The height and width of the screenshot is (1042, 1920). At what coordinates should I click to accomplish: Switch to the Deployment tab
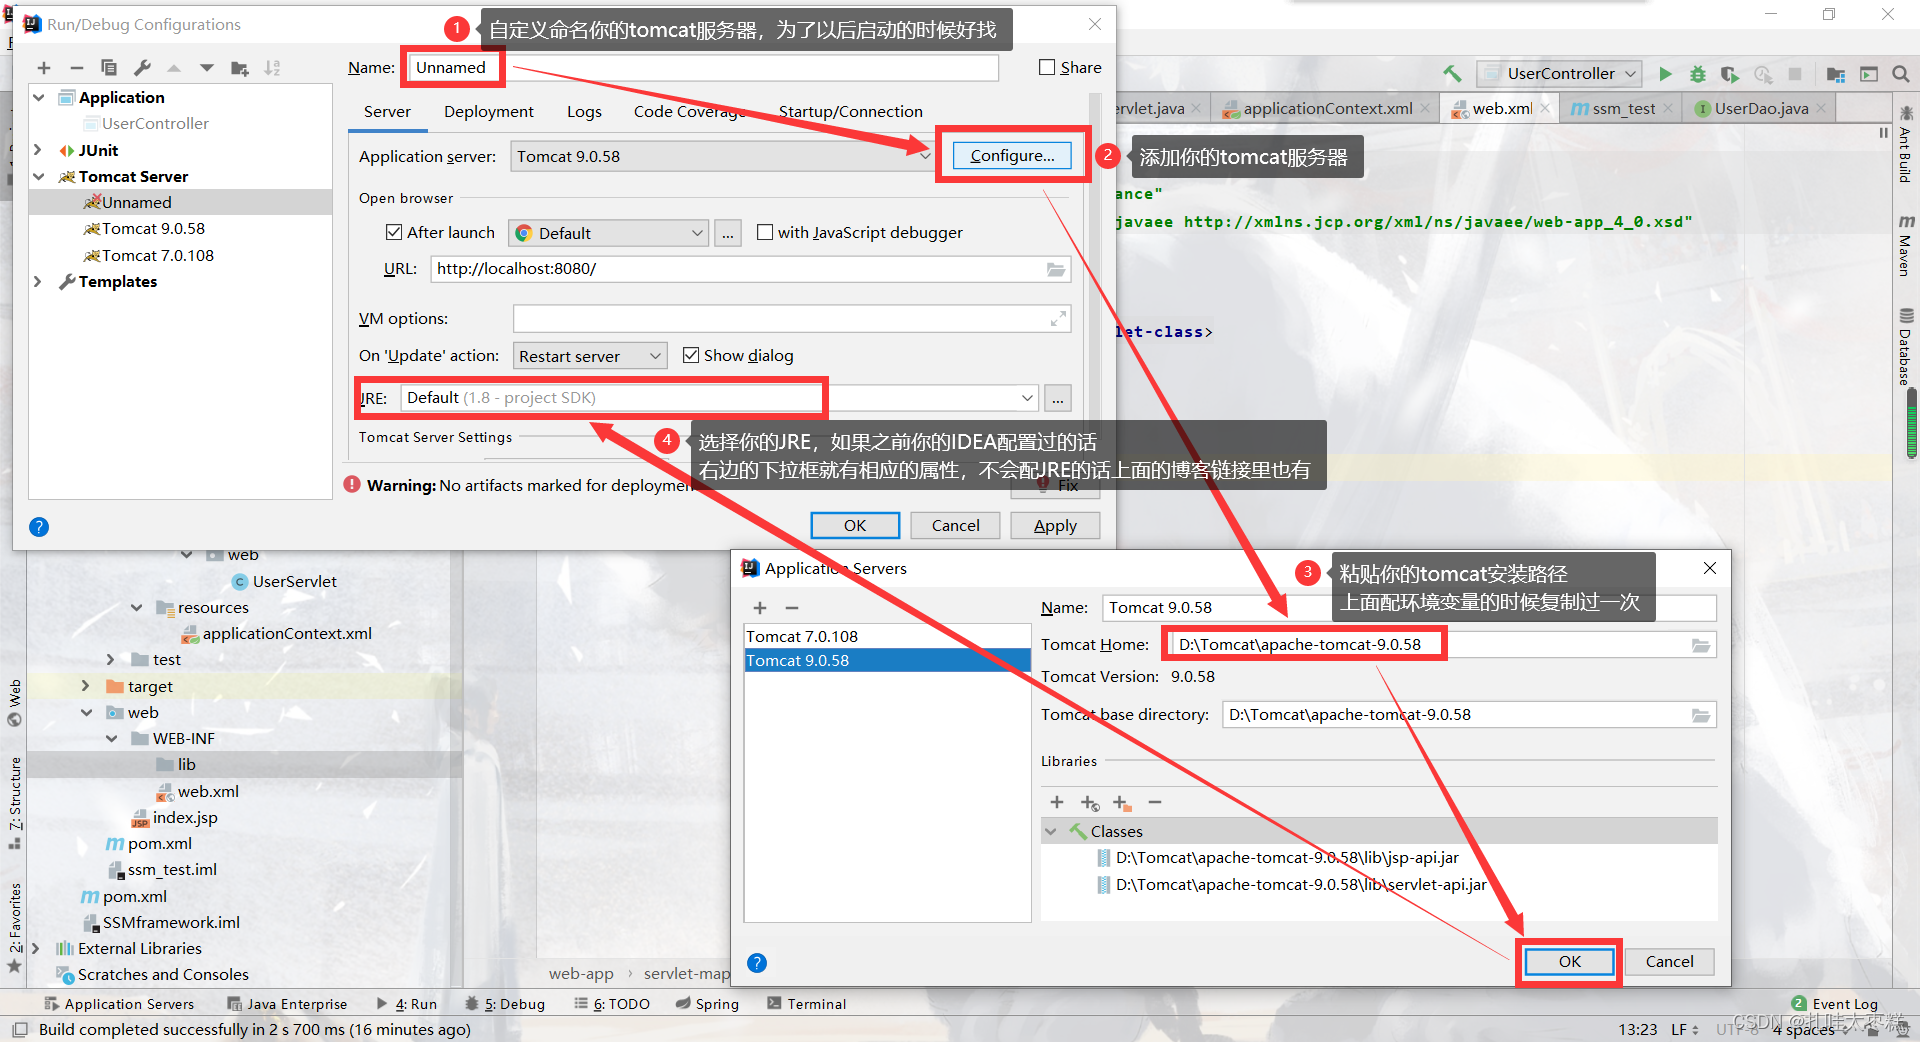pos(489,111)
